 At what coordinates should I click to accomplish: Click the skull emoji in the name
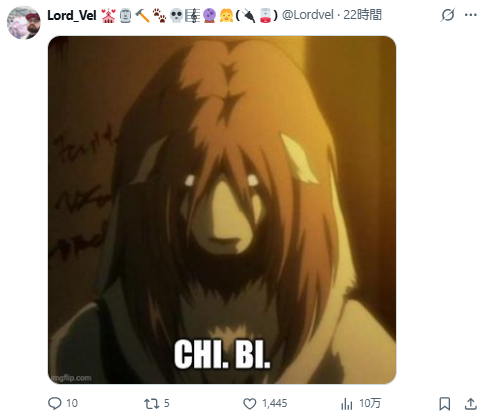click(176, 16)
